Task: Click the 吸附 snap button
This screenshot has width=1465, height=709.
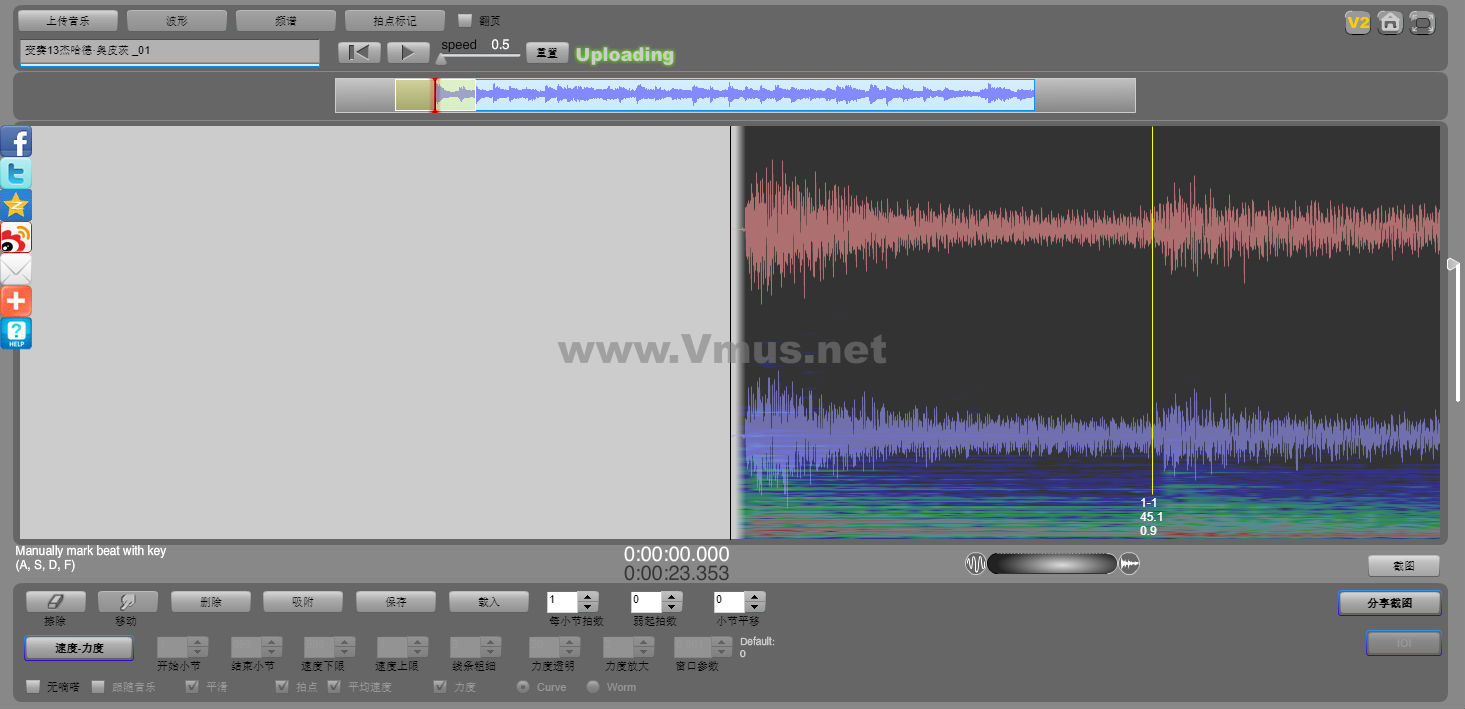Action: [x=303, y=601]
